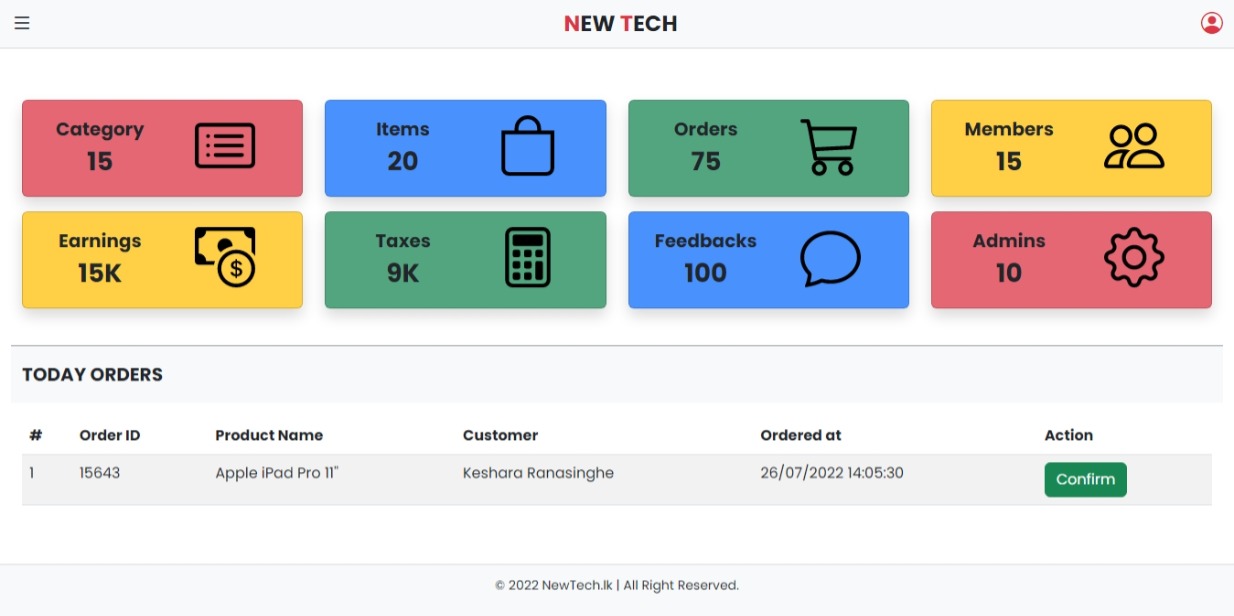Click the customer name Keshara Ranasinghe
This screenshot has width=1234, height=616.
pyautogui.click(x=538, y=473)
